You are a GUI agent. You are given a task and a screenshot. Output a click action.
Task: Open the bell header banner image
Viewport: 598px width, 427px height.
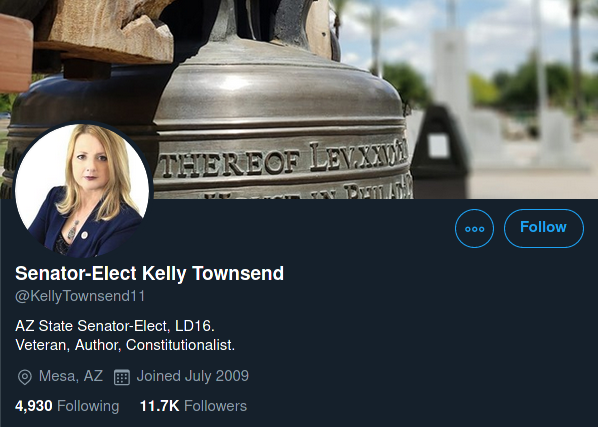pos(299,99)
